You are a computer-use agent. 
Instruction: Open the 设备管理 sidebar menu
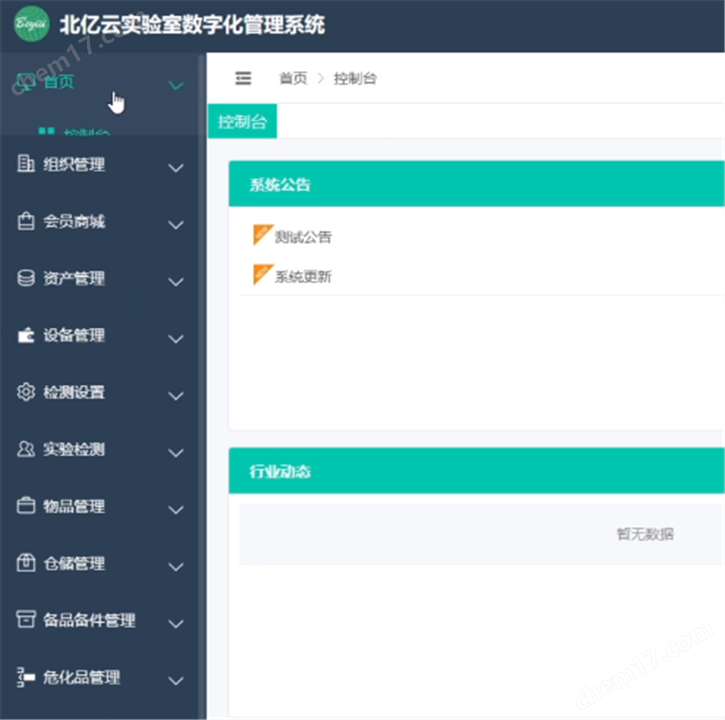99,335
